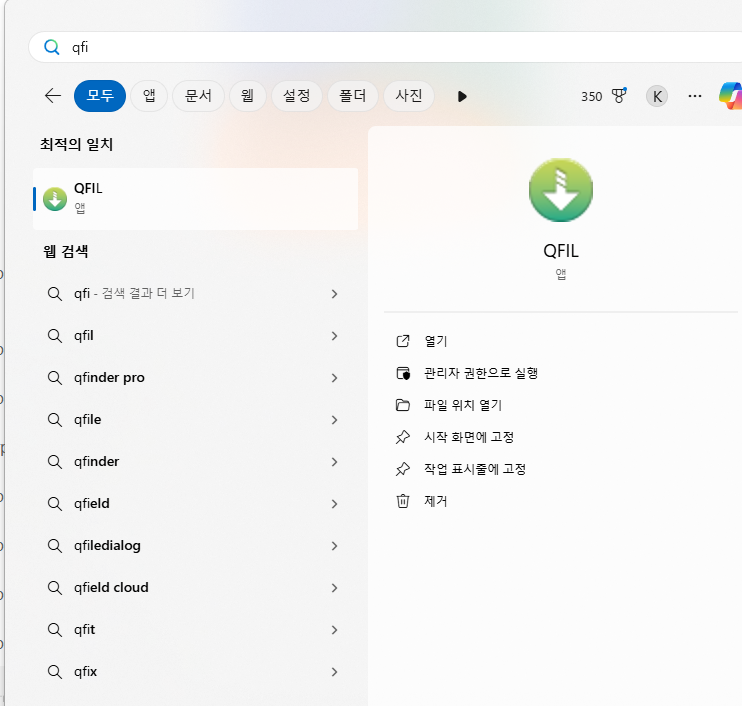Expand the chevron for qfi 검색 결과 더 보기

335,294
